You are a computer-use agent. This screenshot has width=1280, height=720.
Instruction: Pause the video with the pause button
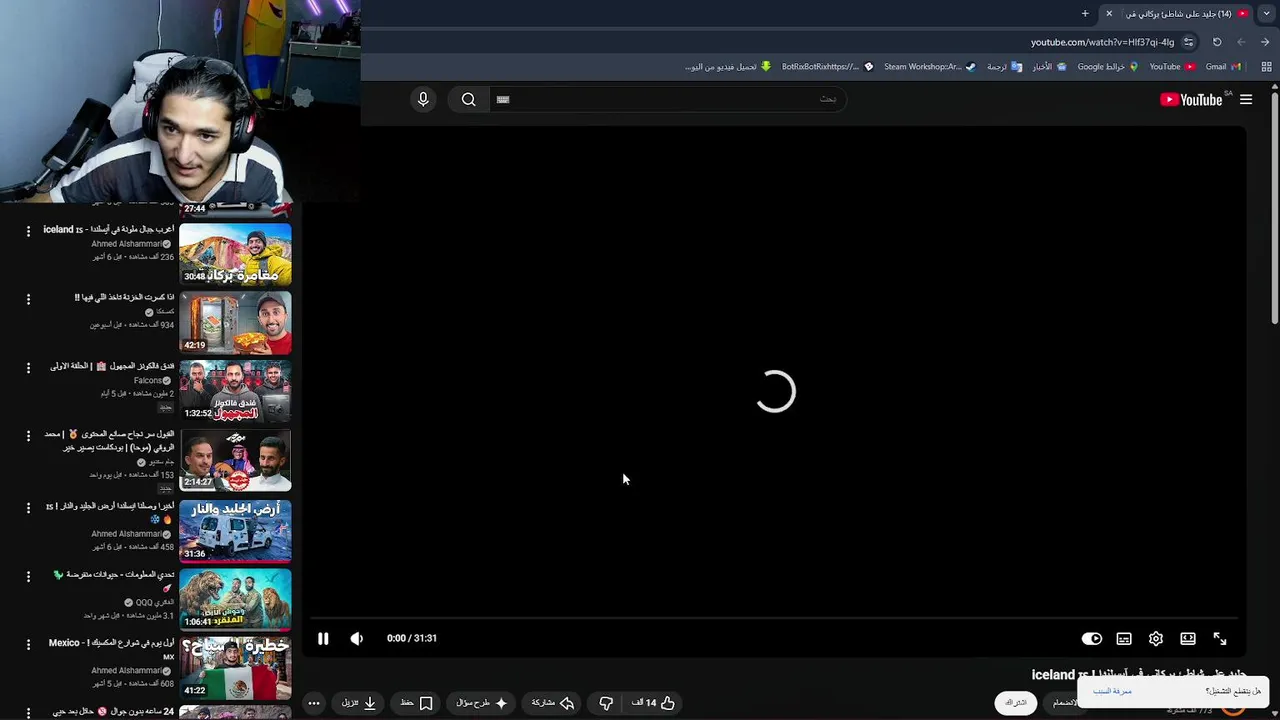pyautogui.click(x=323, y=638)
